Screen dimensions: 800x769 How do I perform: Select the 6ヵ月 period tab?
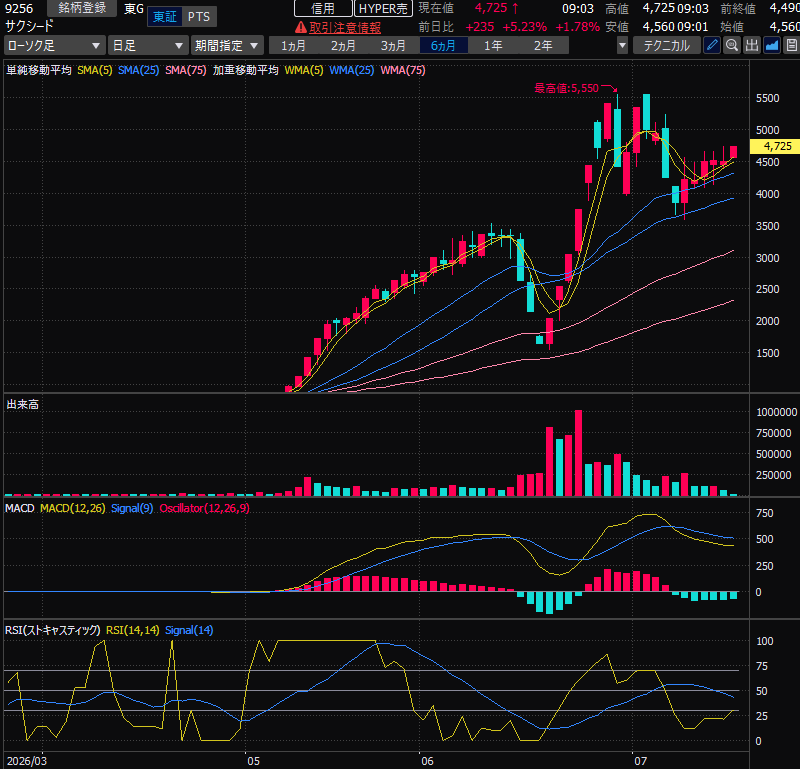pyautogui.click(x=443, y=45)
